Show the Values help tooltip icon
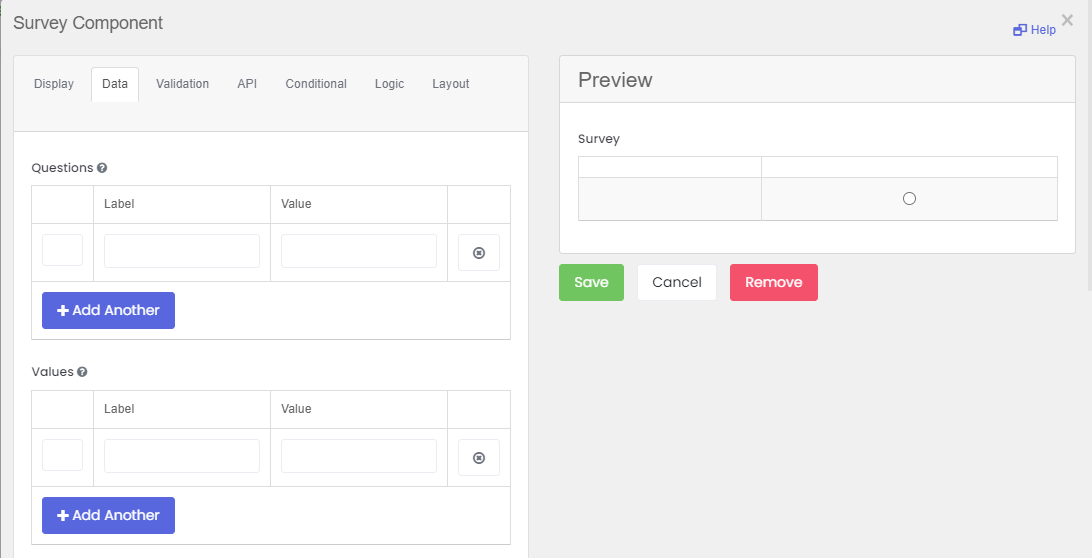1092x558 pixels. click(x=82, y=372)
